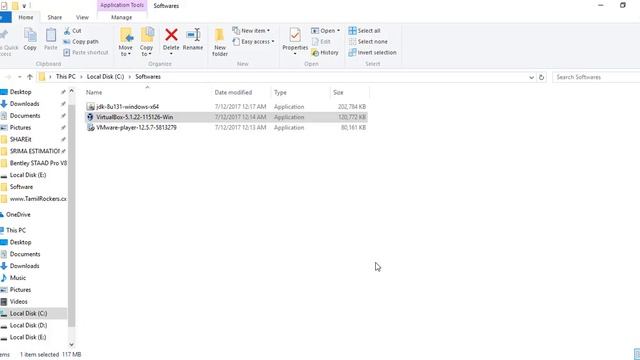Image resolution: width=640 pixels, height=360 pixels.
Task: Sort by the Type column header
Action: [280, 93]
